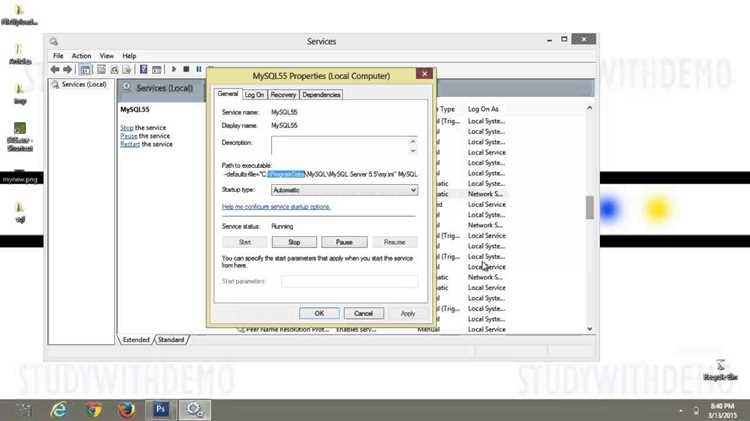Select the Recycle Bin desktop icon
The image size is (750, 421).
point(720,370)
